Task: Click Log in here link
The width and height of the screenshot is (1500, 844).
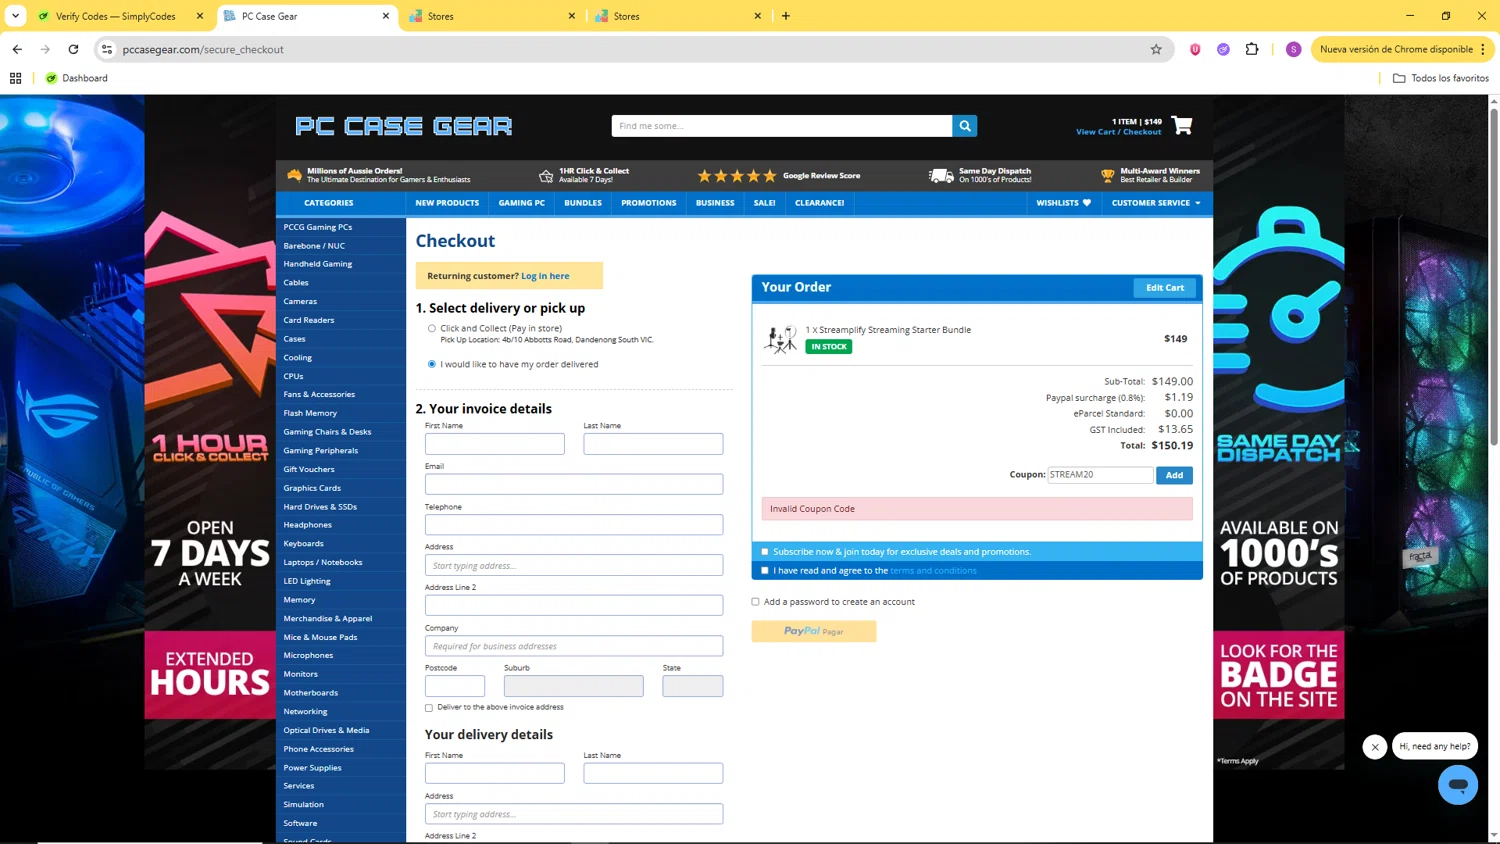Action: tap(545, 276)
